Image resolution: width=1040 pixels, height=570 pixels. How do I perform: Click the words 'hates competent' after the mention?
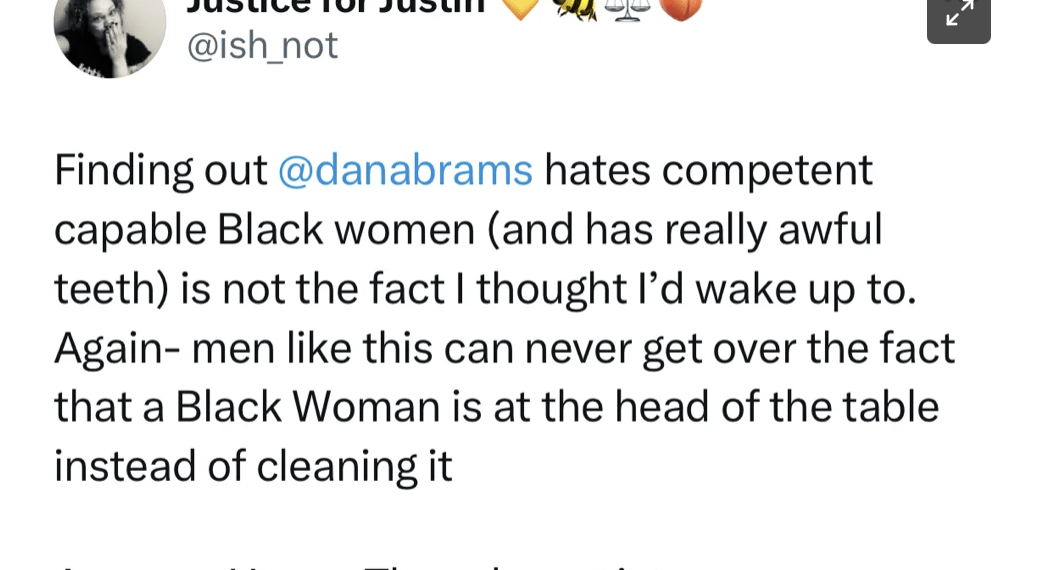click(708, 171)
